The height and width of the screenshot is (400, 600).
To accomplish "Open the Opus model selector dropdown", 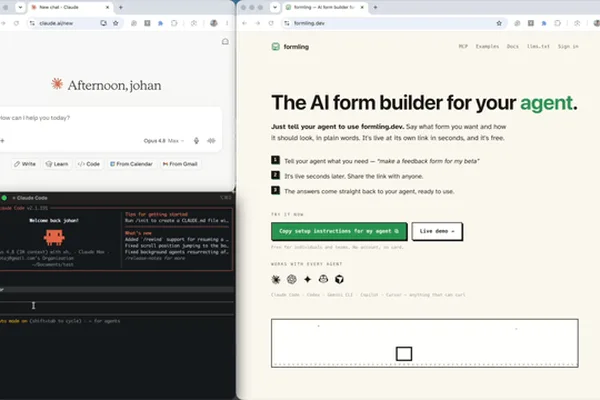I will coord(163,141).
